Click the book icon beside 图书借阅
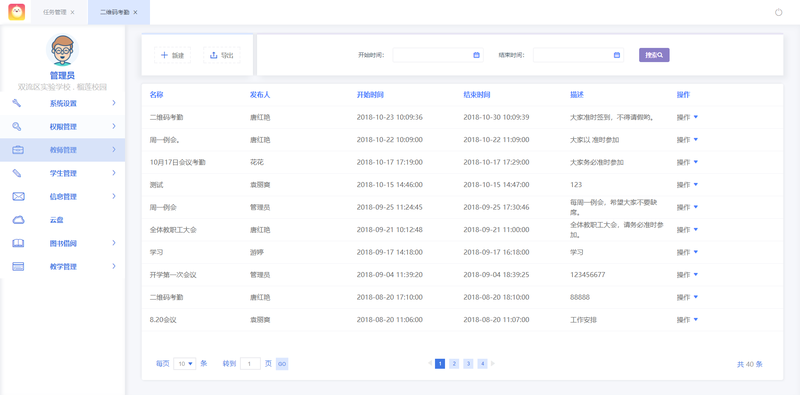This screenshot has height=395, width=800. click(x=18, y=243)
